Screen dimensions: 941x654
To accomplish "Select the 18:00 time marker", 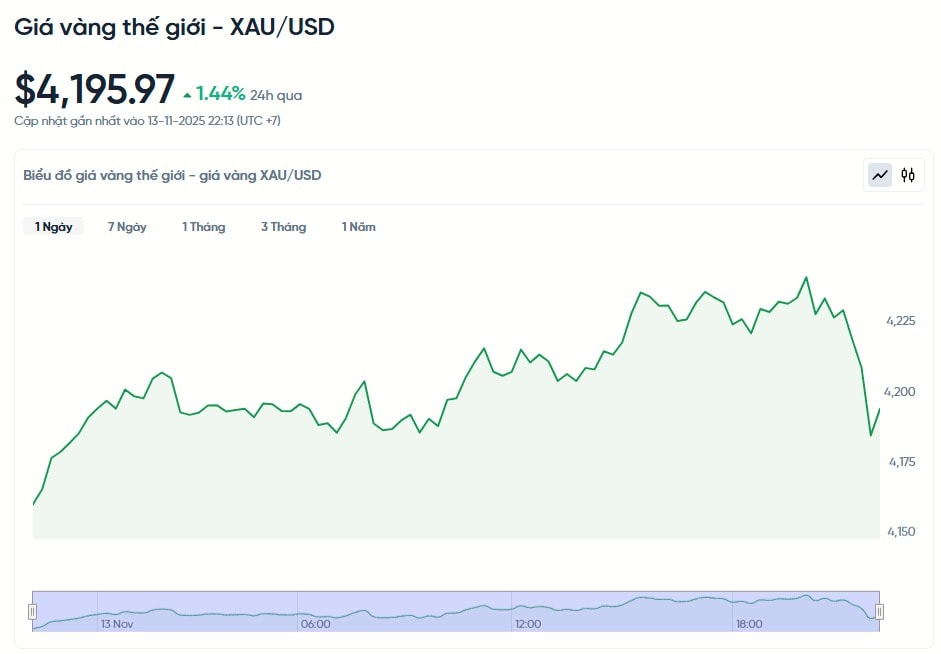I will (x=749, y=624).
